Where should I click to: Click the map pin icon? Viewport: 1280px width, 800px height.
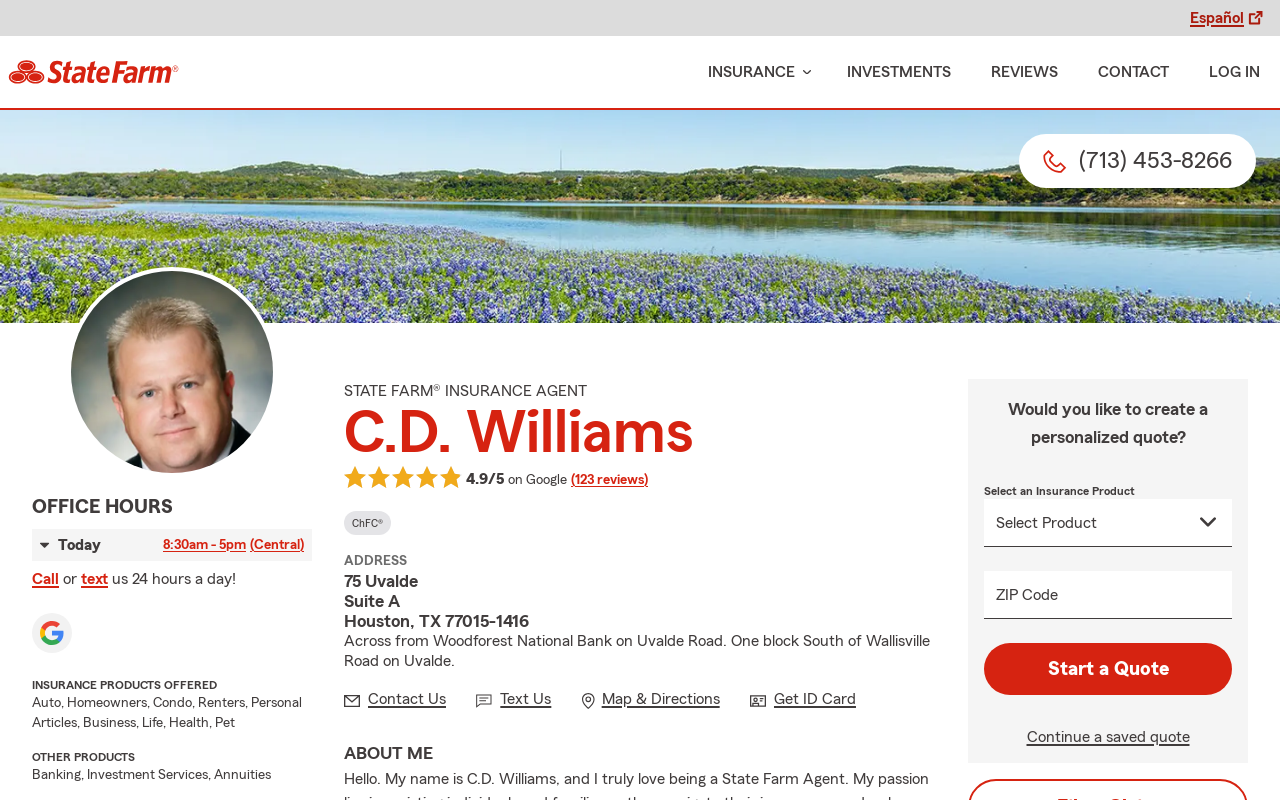588,700
